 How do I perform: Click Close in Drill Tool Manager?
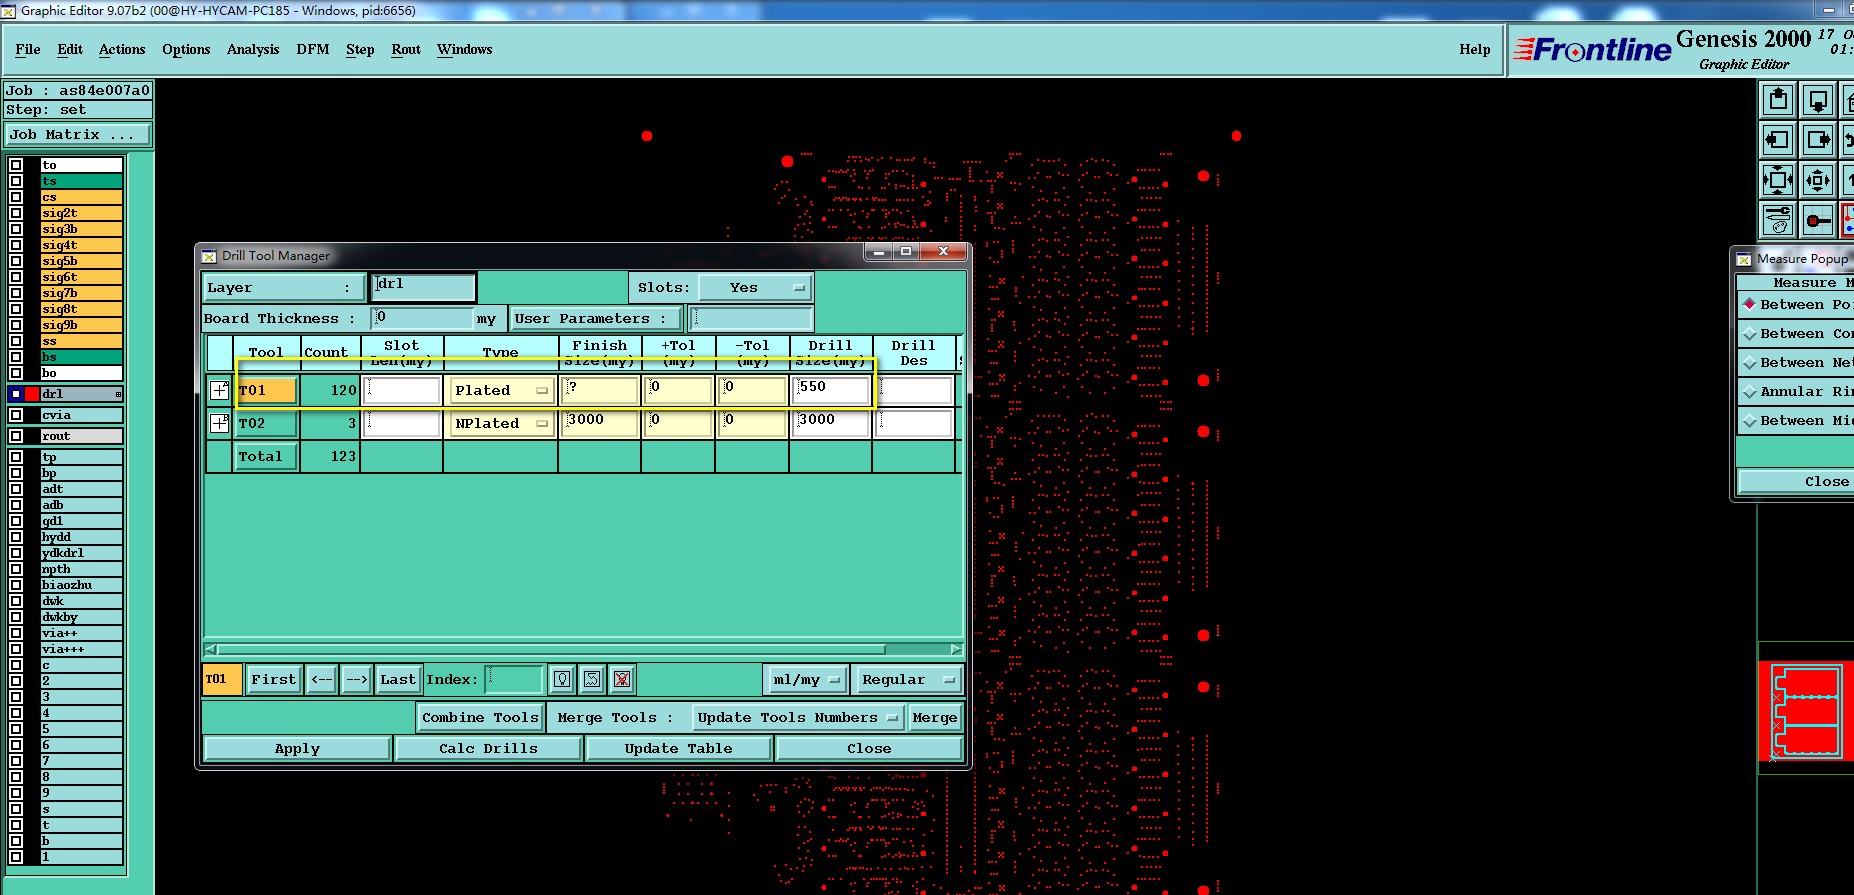click(x=869, y=748)
